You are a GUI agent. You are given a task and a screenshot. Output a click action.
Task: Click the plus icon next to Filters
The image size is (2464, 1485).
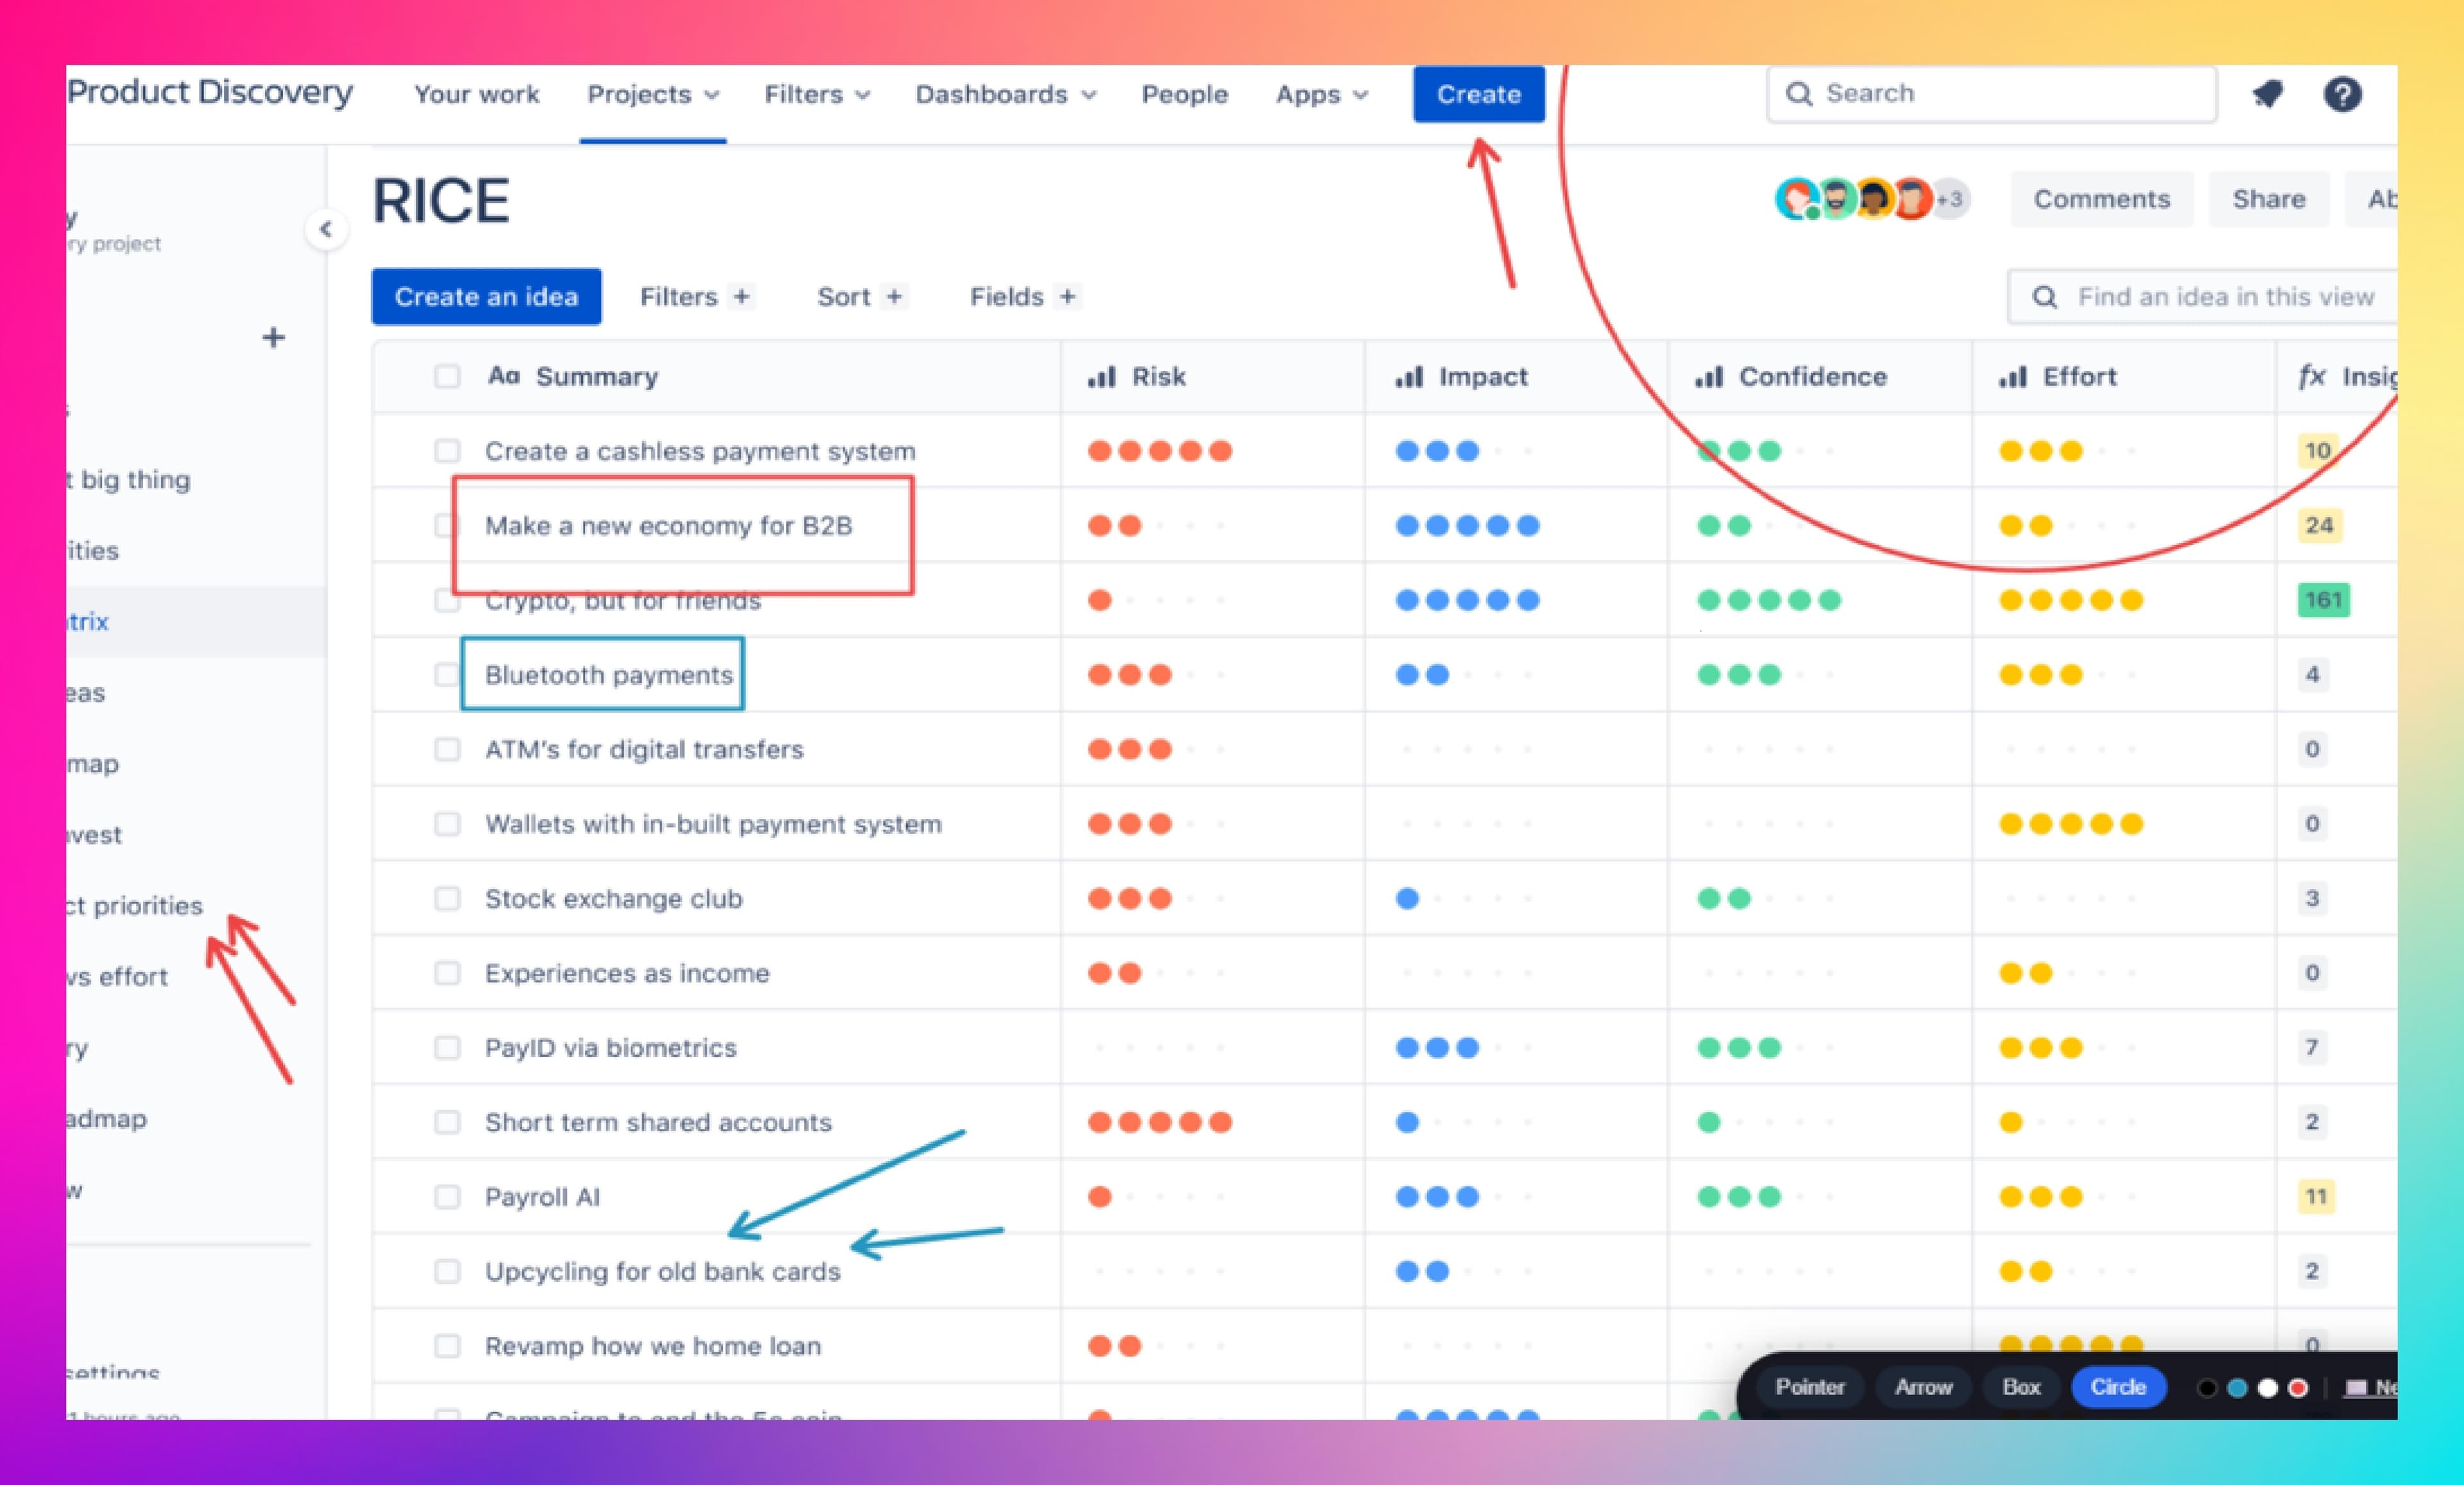pyautogui.click(x=741, y=297)
